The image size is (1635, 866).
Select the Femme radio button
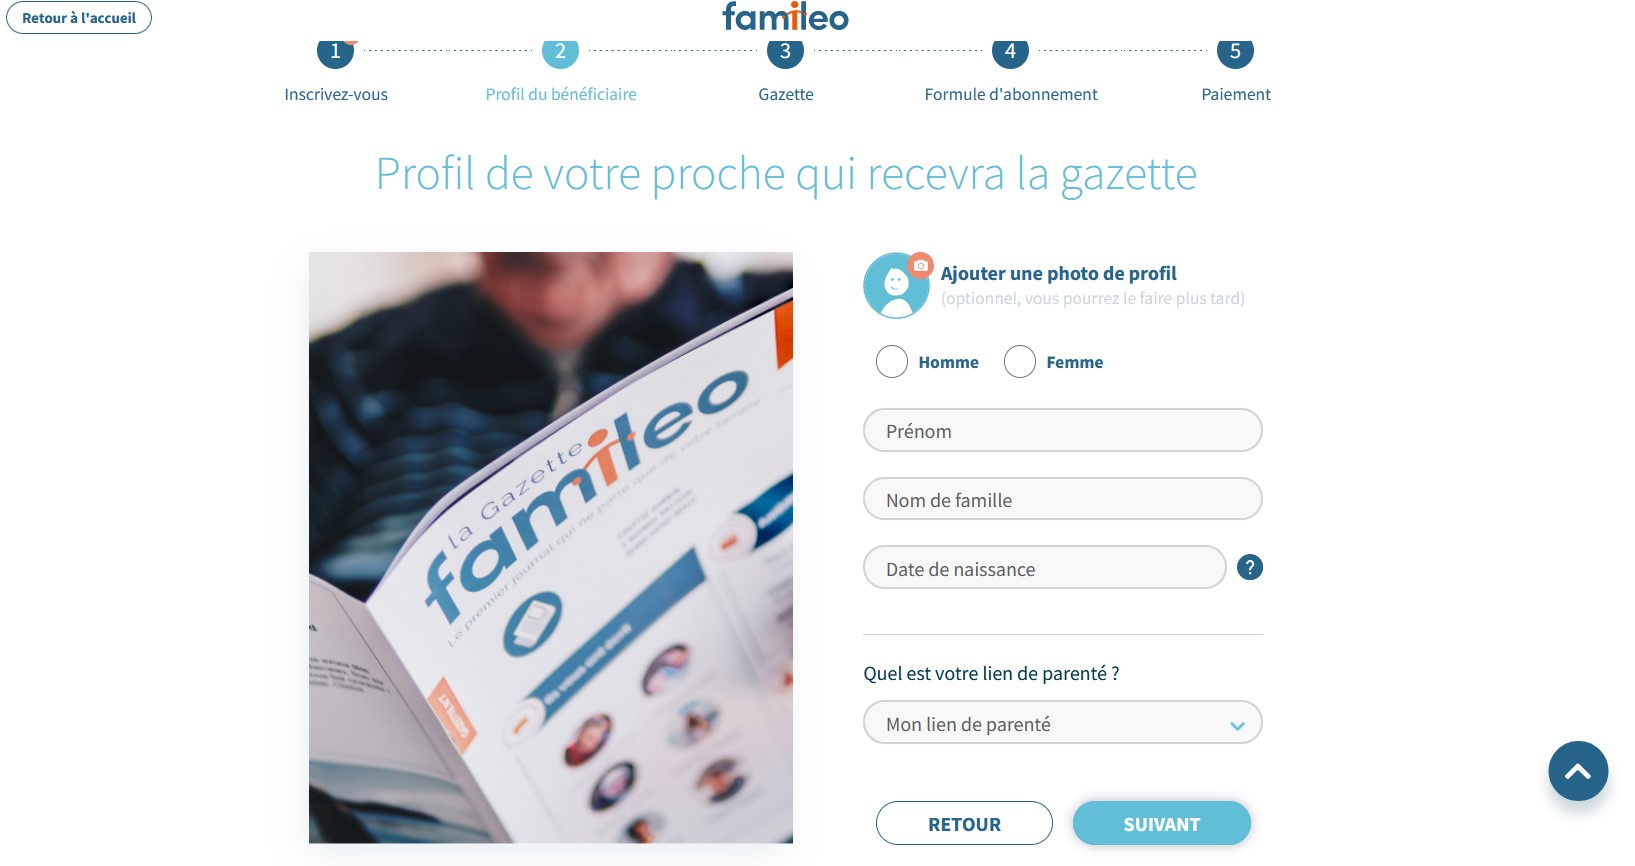click(x=1020, y=362)
